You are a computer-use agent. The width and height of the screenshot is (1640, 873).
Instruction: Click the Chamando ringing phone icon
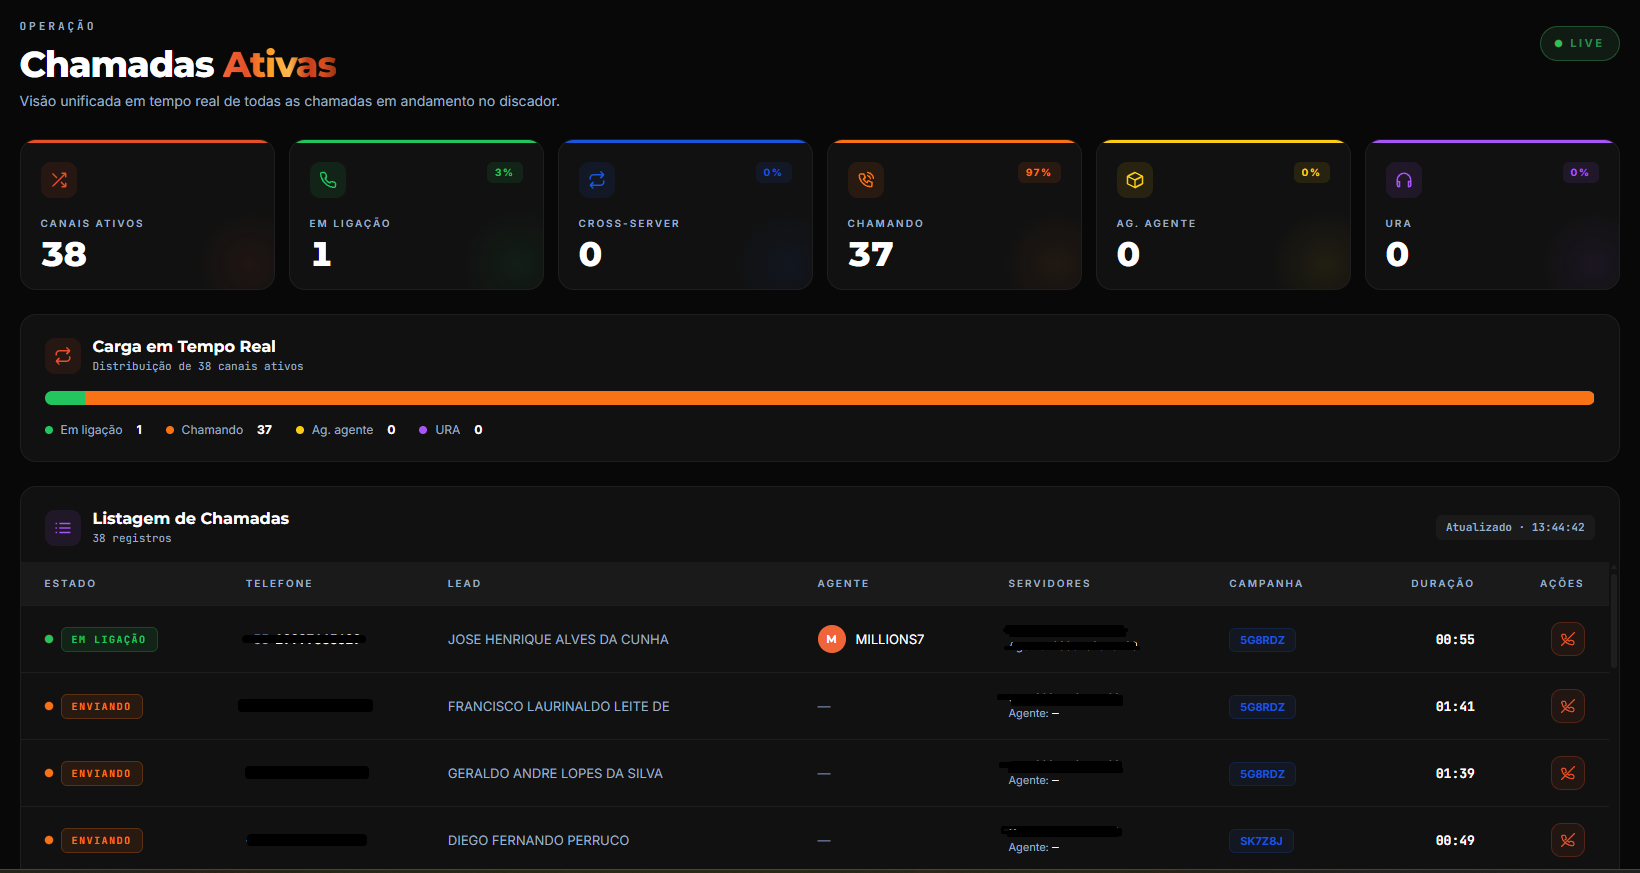tap(866, 180)
